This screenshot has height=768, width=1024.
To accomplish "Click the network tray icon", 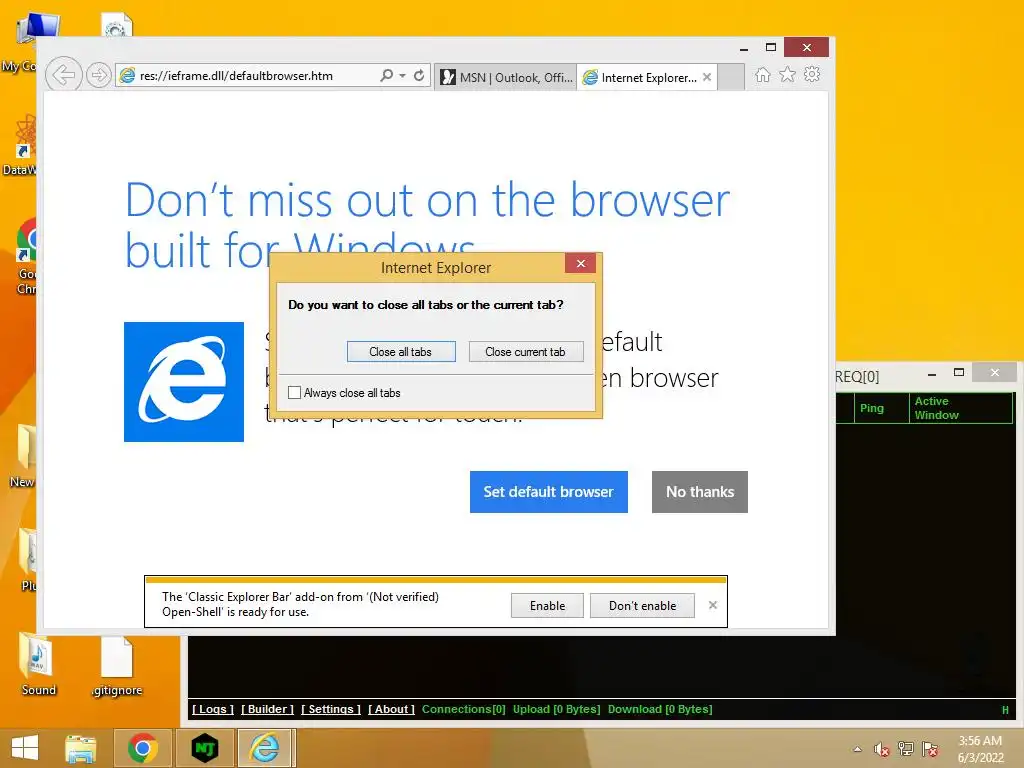I will pos(906,749).
